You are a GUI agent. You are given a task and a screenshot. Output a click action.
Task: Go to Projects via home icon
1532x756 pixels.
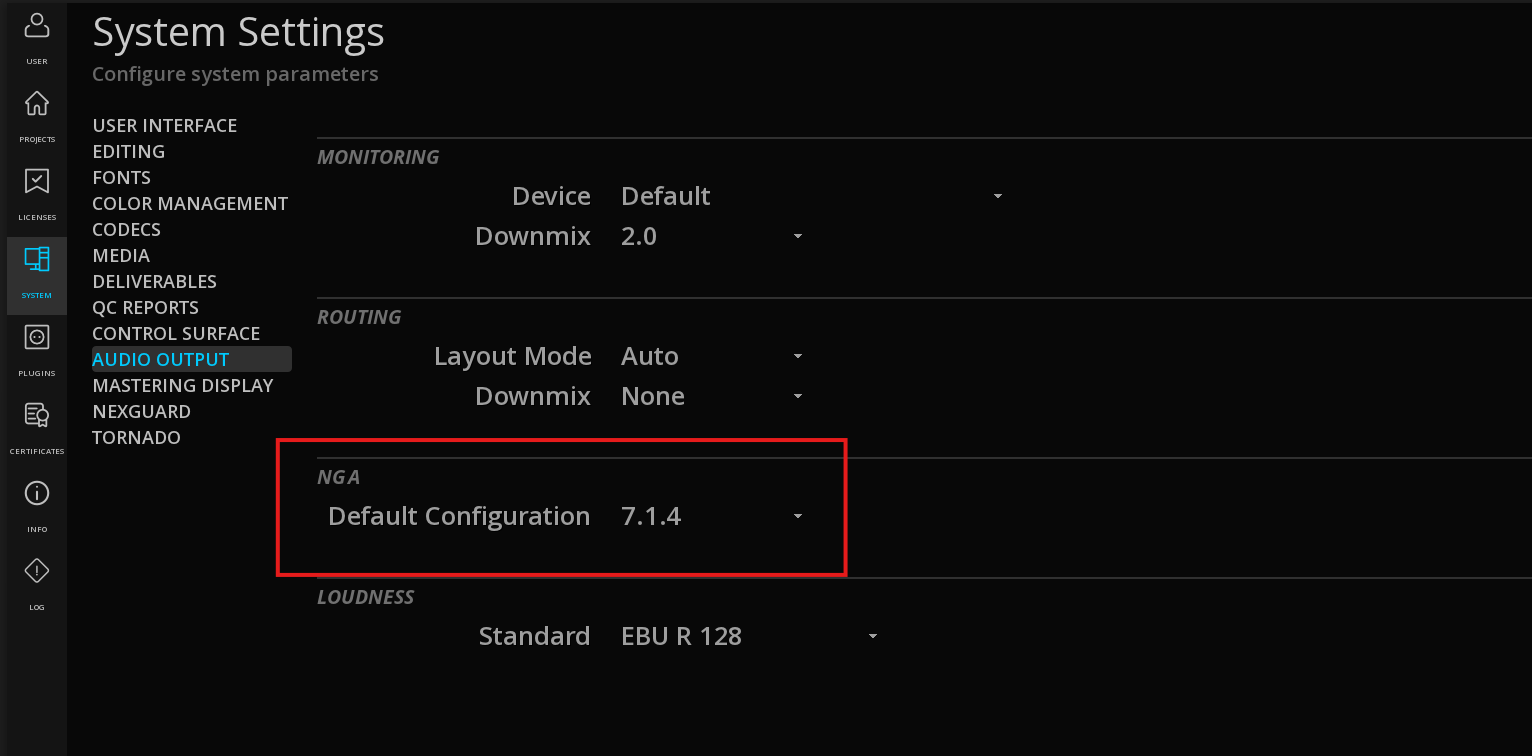coord(36,114)
